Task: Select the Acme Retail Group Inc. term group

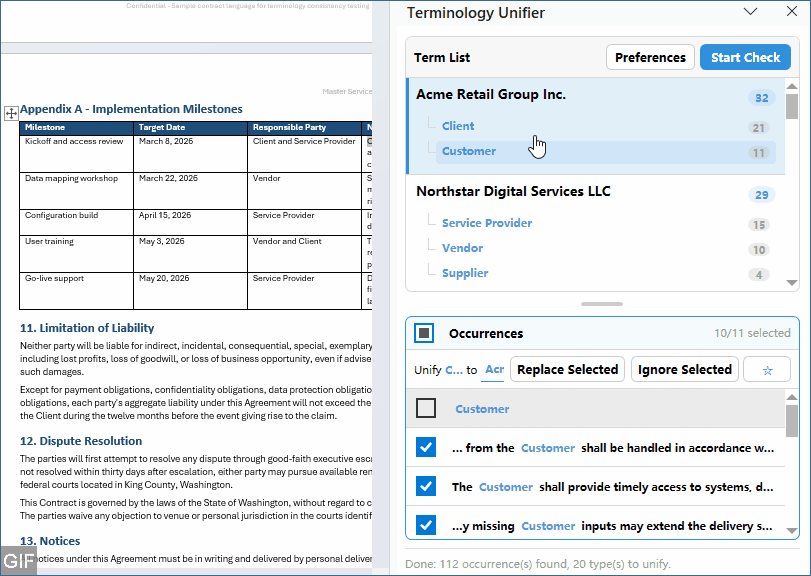Action: (491, 94)
